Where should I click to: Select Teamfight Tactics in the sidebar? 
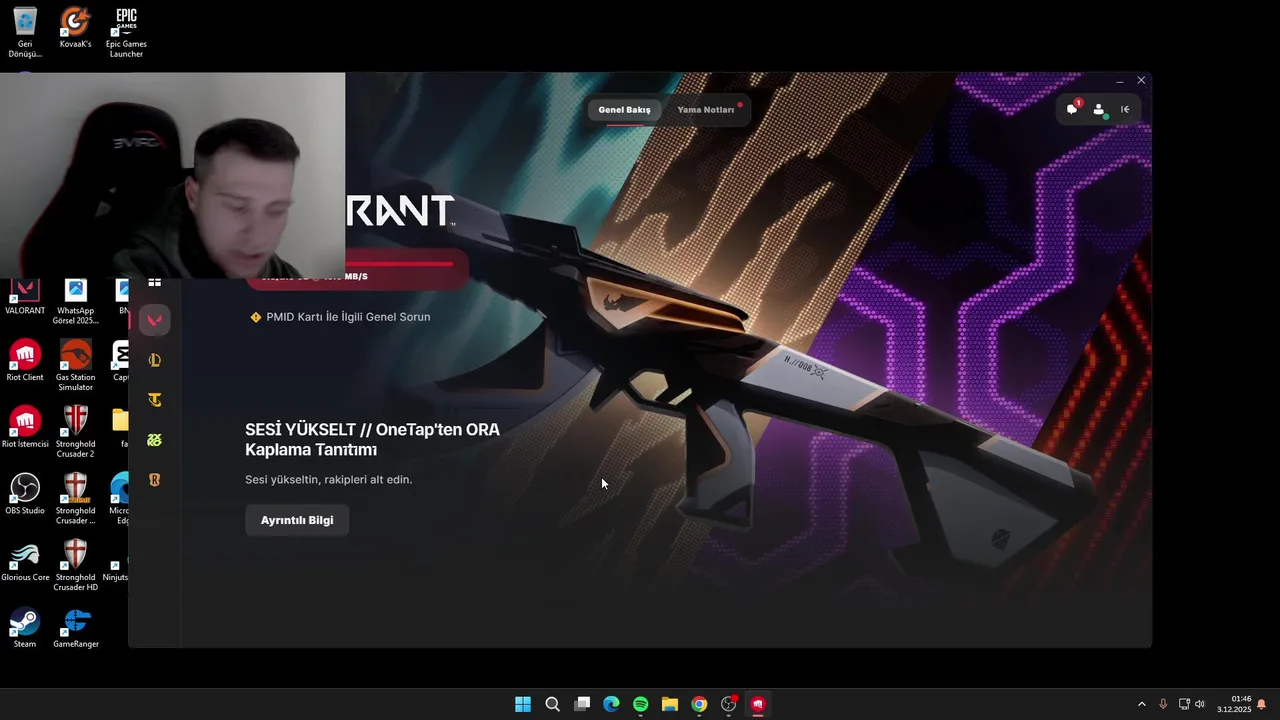(x=155, y=400)
